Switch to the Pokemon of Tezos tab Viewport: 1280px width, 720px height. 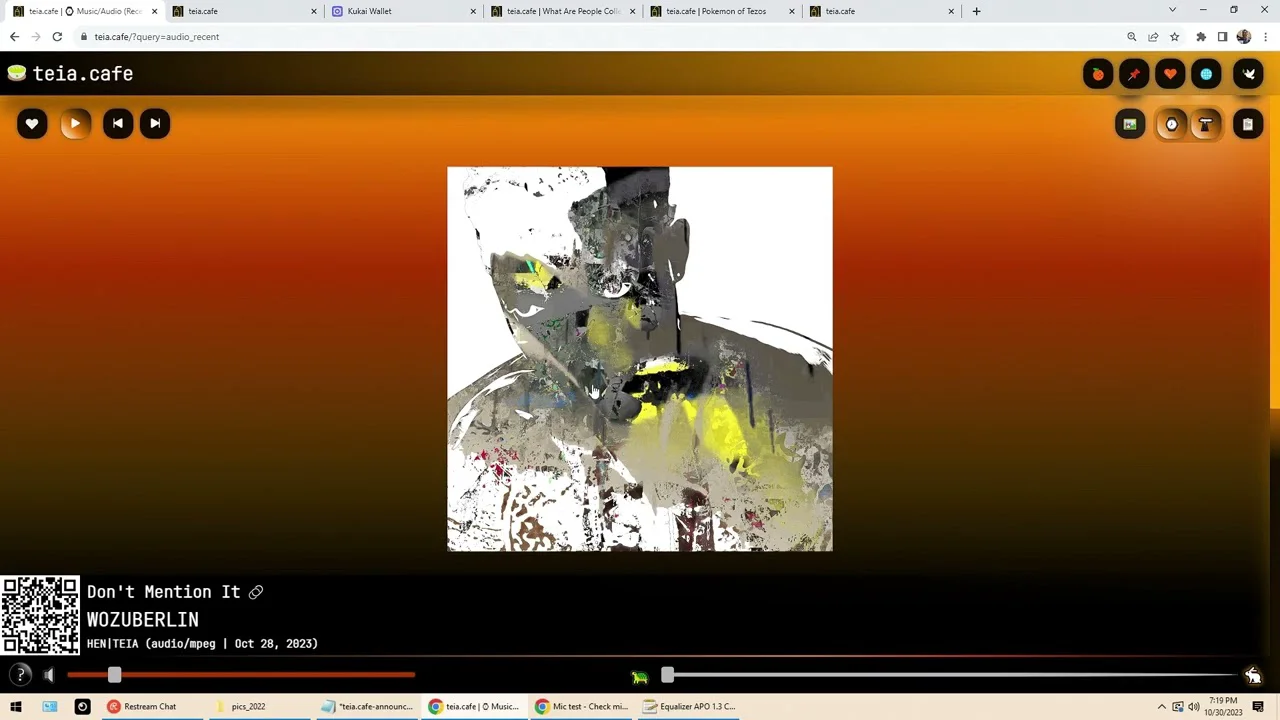pyautogui.click(x=716, y=11)
